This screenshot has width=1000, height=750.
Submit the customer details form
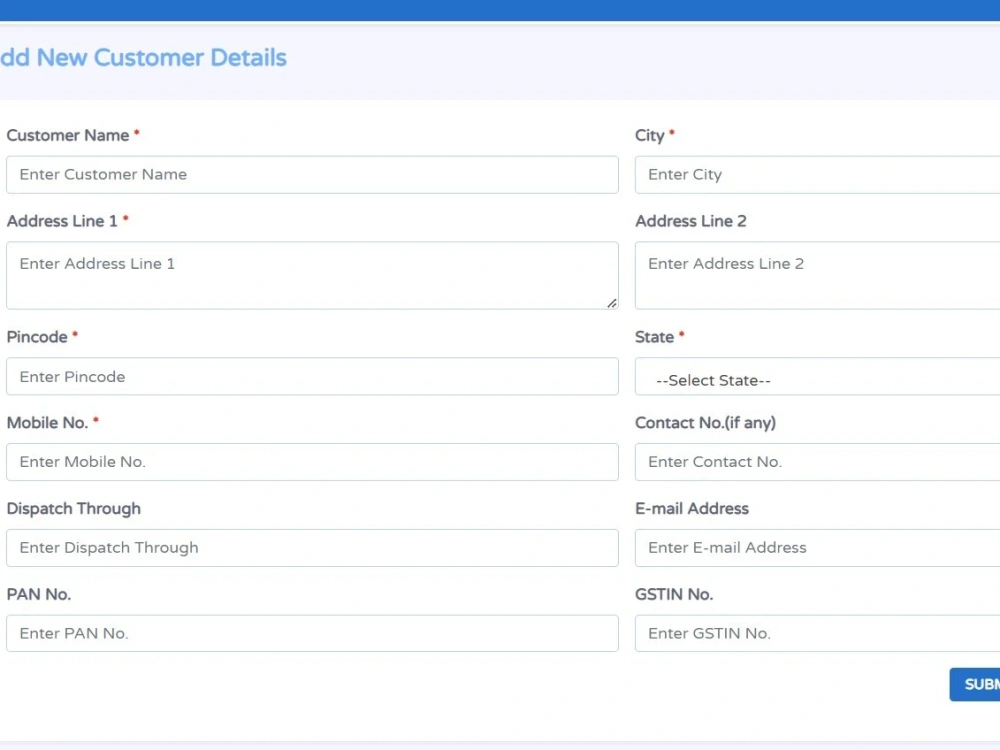975,684
